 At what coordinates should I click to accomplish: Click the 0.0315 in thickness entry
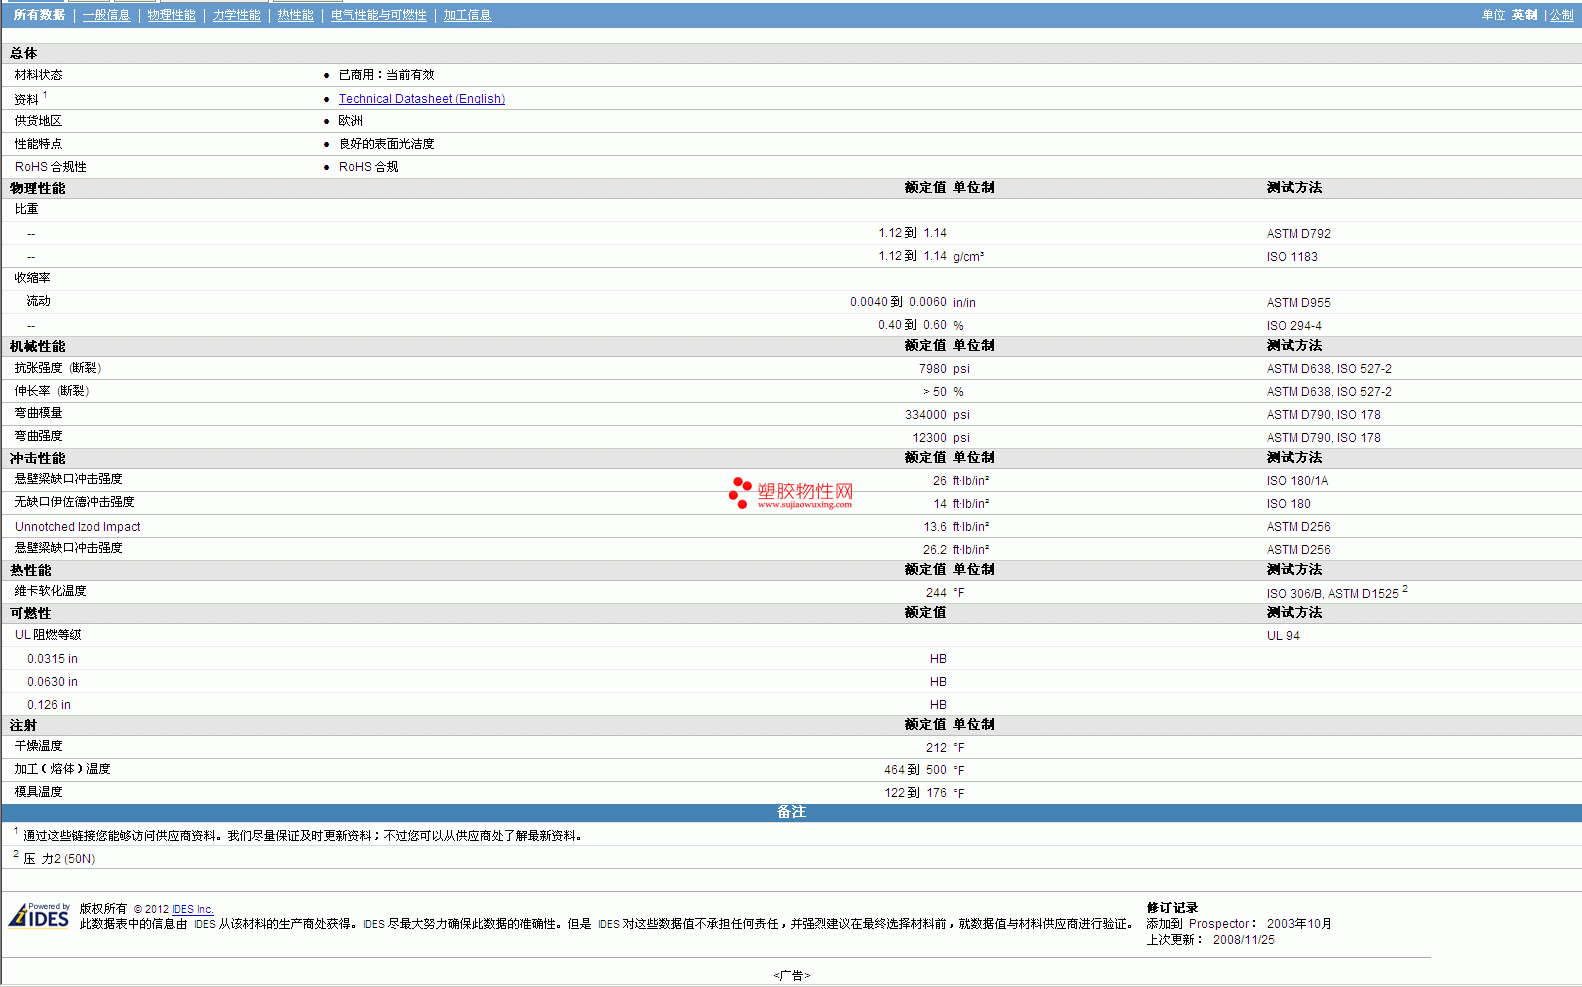(52, 659)
